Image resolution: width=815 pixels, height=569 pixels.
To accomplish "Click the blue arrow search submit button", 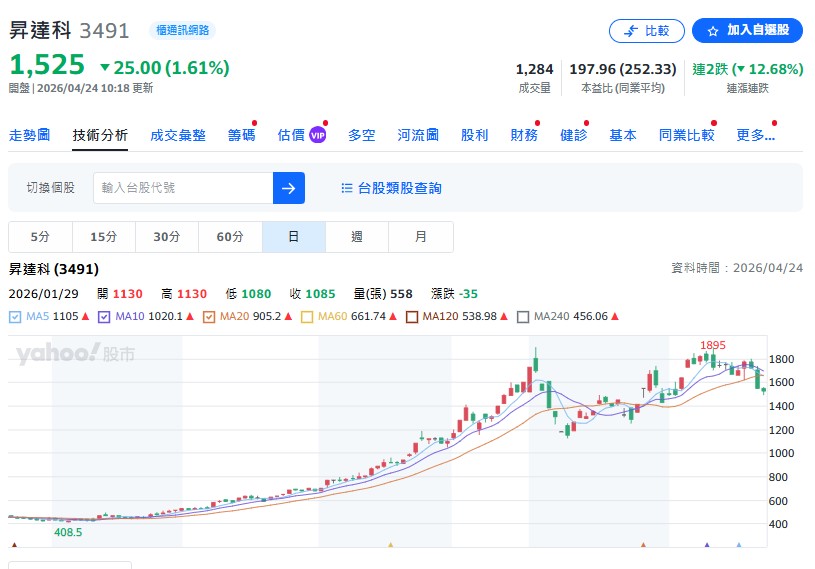I will [288, 188].
